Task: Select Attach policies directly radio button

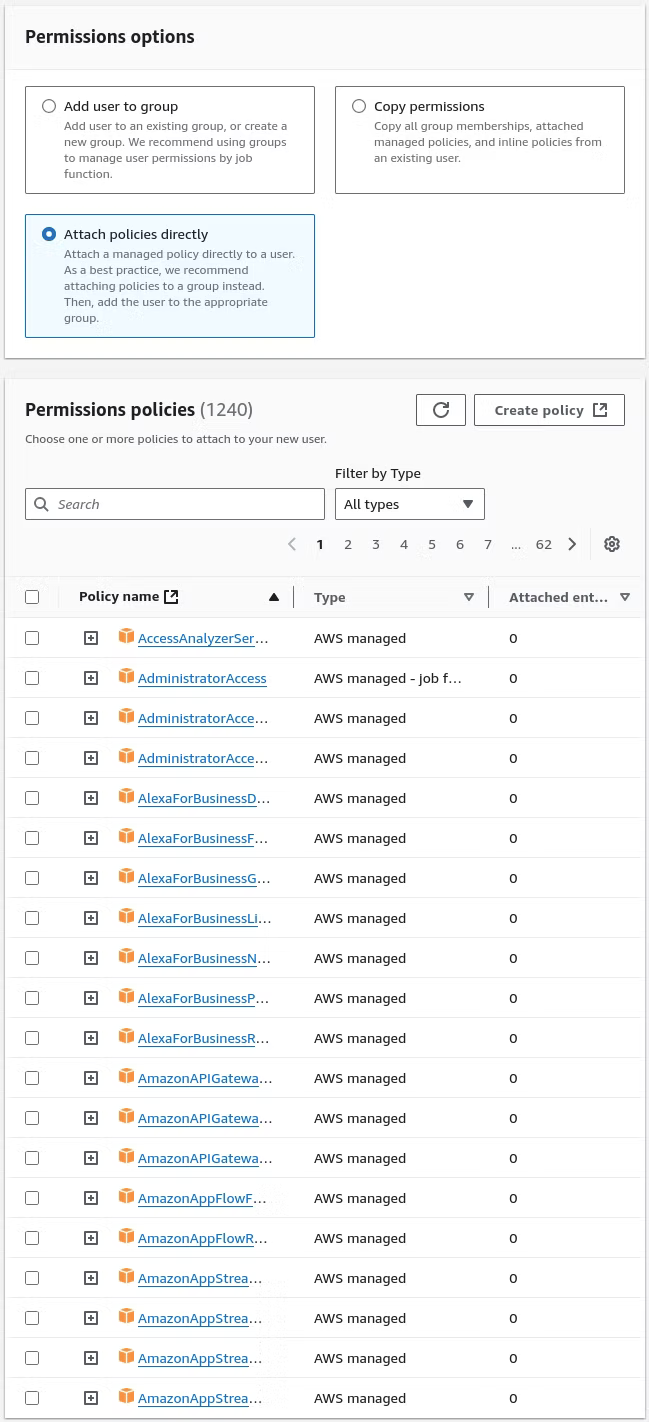Action: coord(49,234)
